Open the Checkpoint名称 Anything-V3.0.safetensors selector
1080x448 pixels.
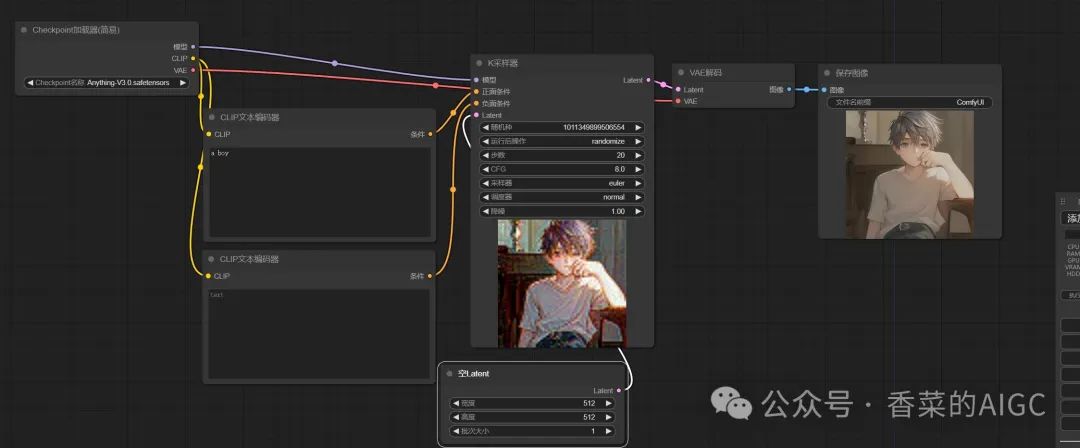pos(107,83)
